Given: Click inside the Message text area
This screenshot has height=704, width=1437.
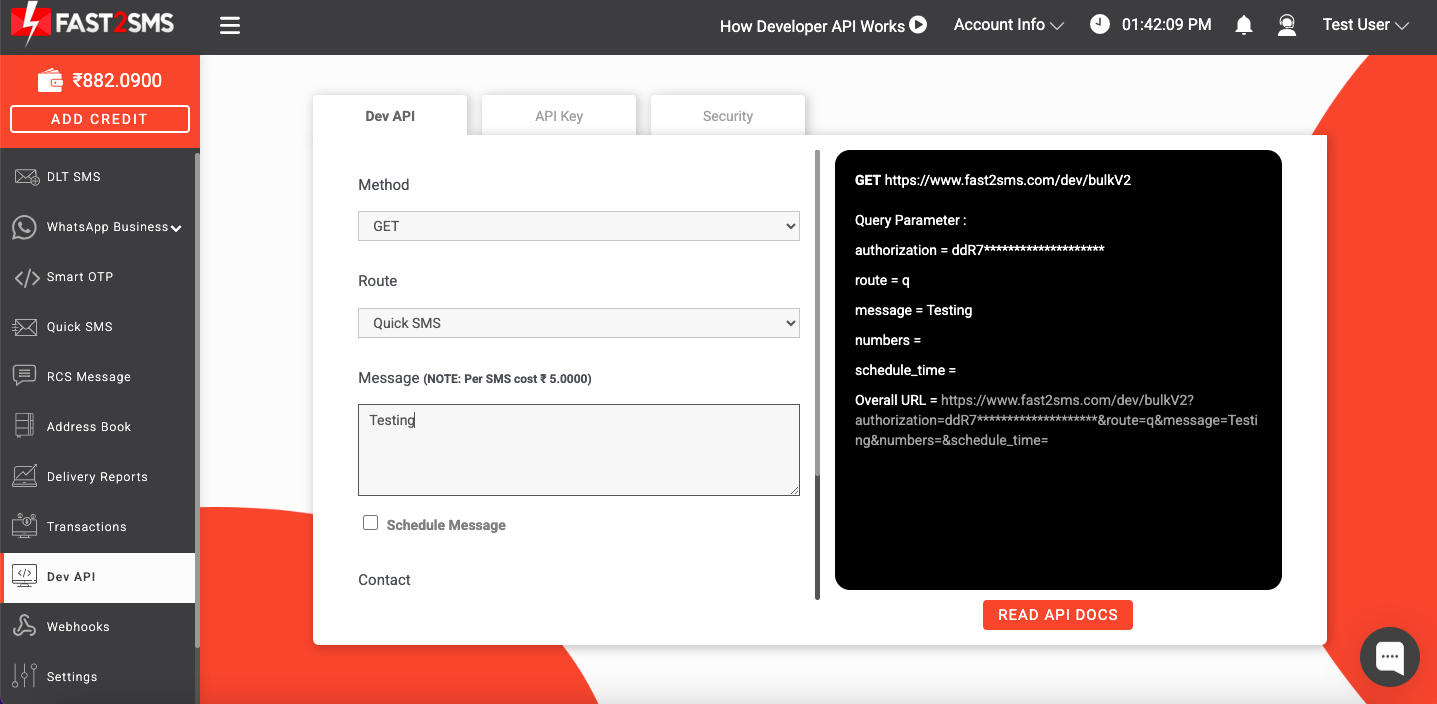Looking at the screenshot, I should click(x=579, y=450).
